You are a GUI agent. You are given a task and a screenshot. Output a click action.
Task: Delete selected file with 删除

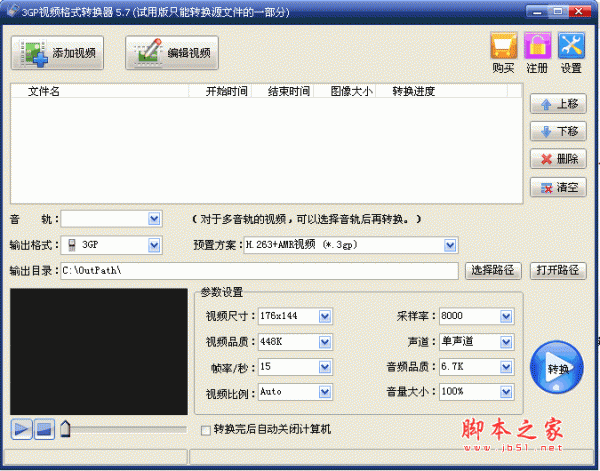click(558, 159)
